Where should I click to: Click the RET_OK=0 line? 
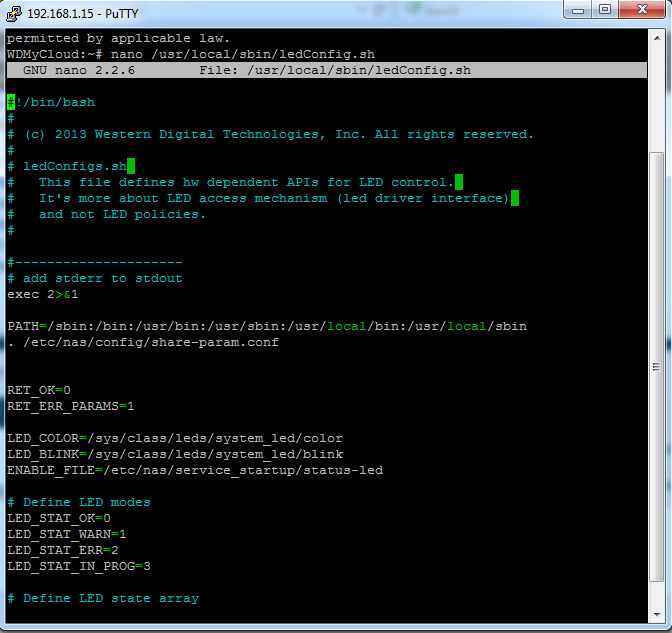tap(39, 390)
